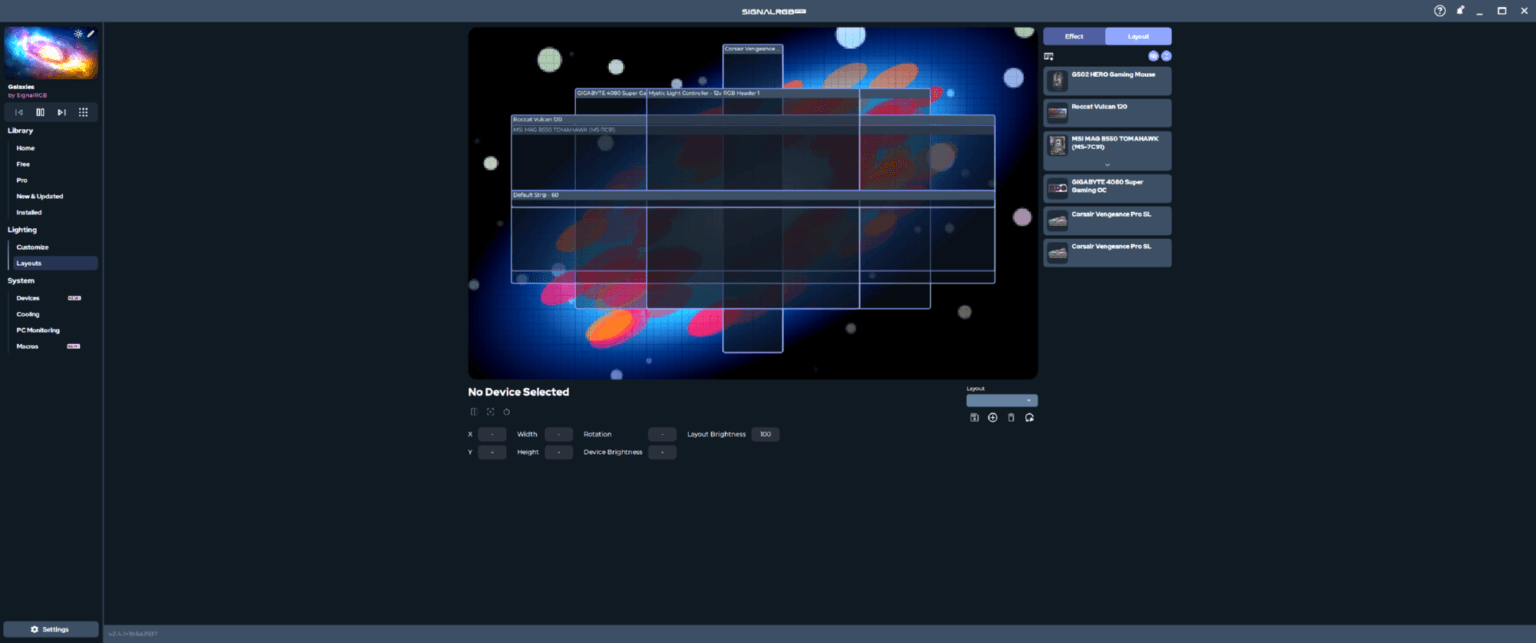Open the effect playlist grid icon
Viewport: 1536px width, 643px height.
pos(83,112)
